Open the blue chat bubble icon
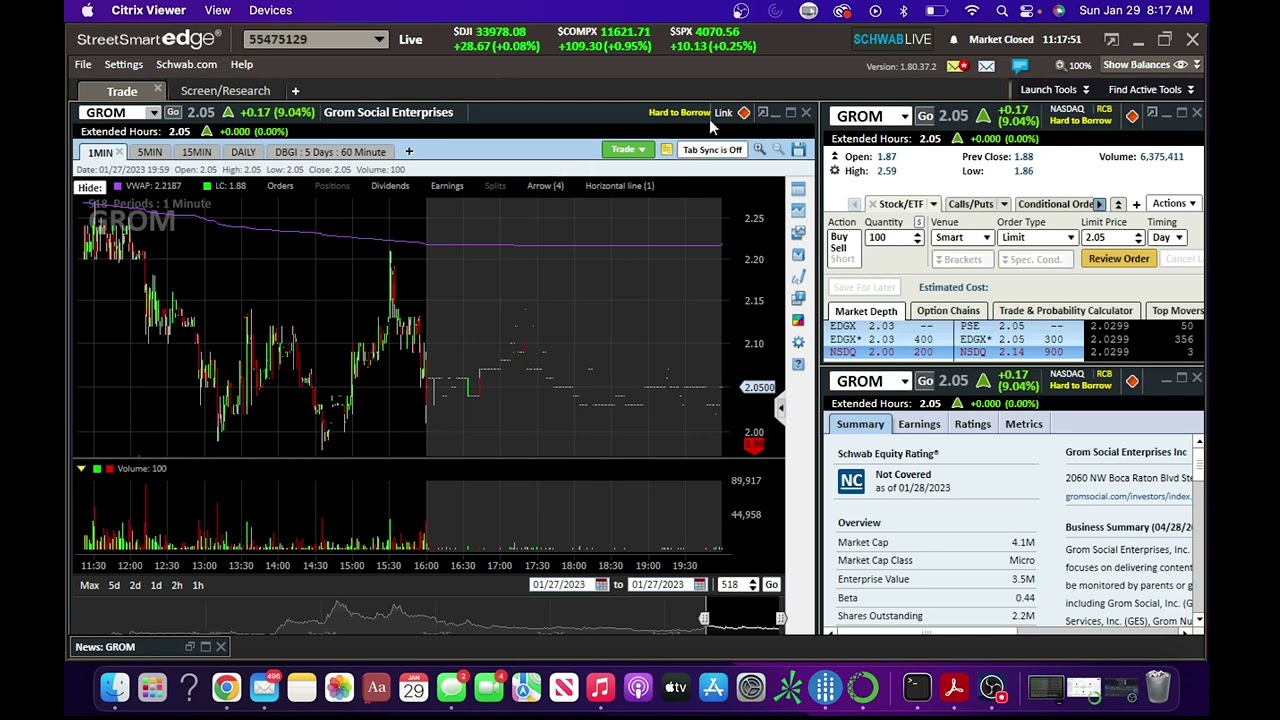 pos(1020,66)
